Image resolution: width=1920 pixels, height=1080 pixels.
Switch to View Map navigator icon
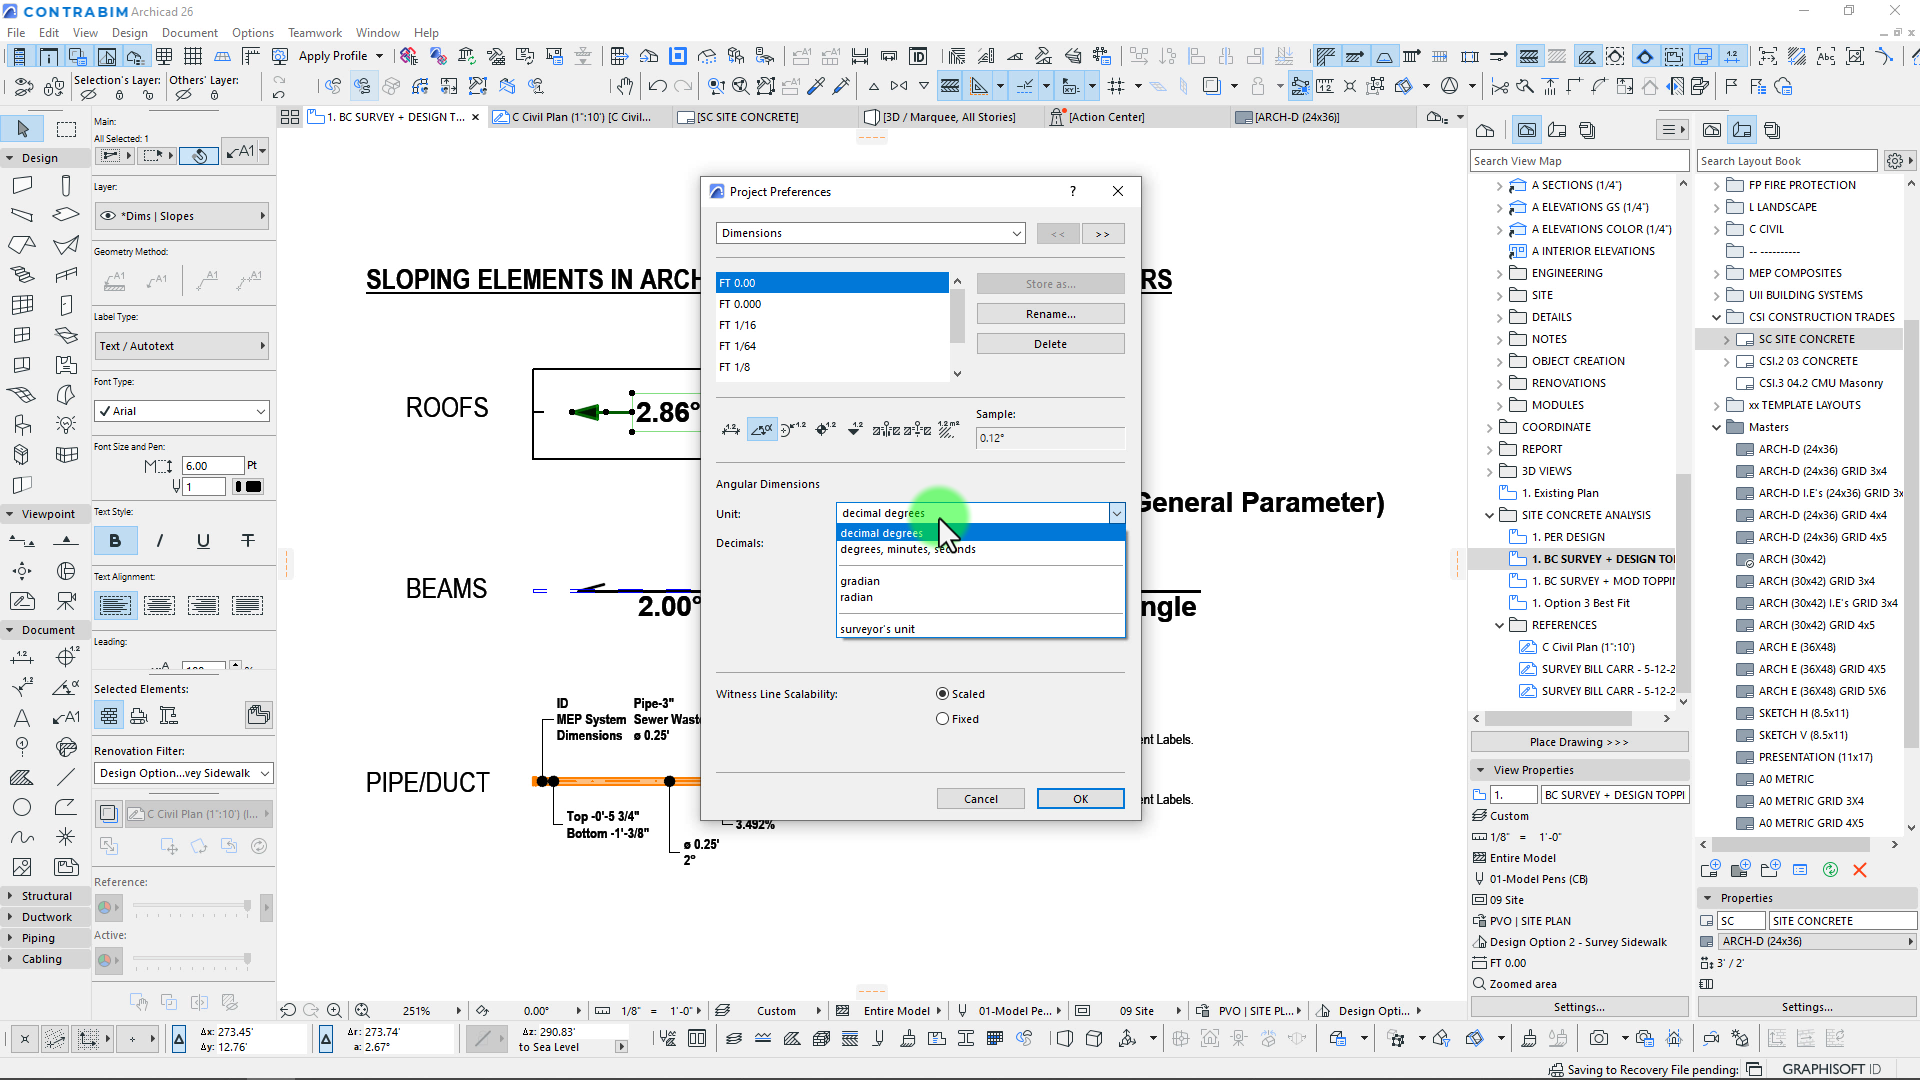click(x=1526, y=130)
